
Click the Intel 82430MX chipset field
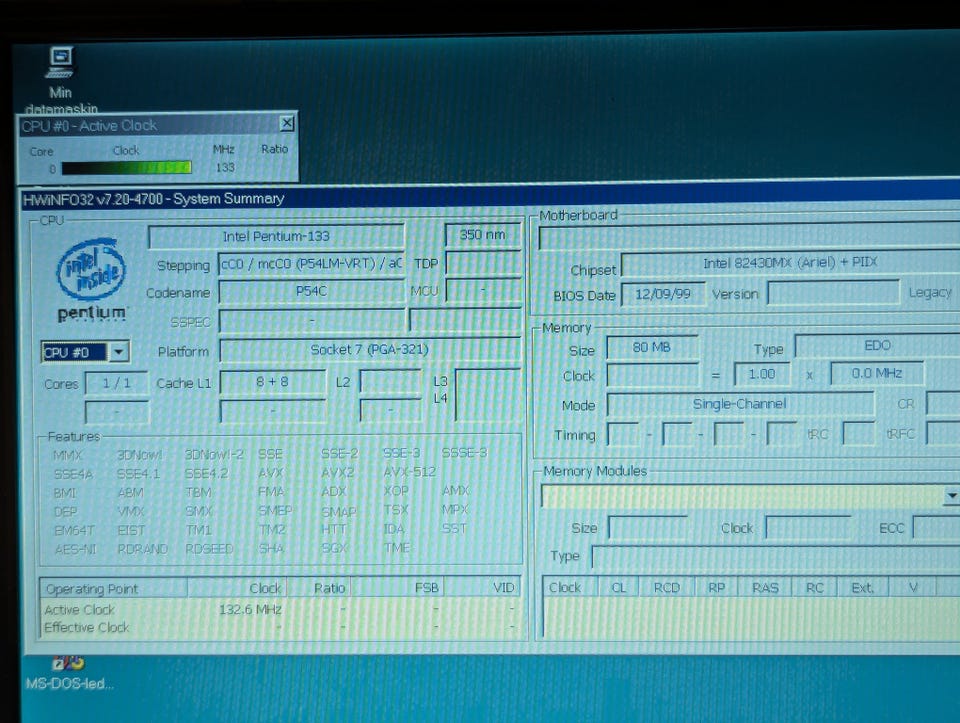click(790, 263)
